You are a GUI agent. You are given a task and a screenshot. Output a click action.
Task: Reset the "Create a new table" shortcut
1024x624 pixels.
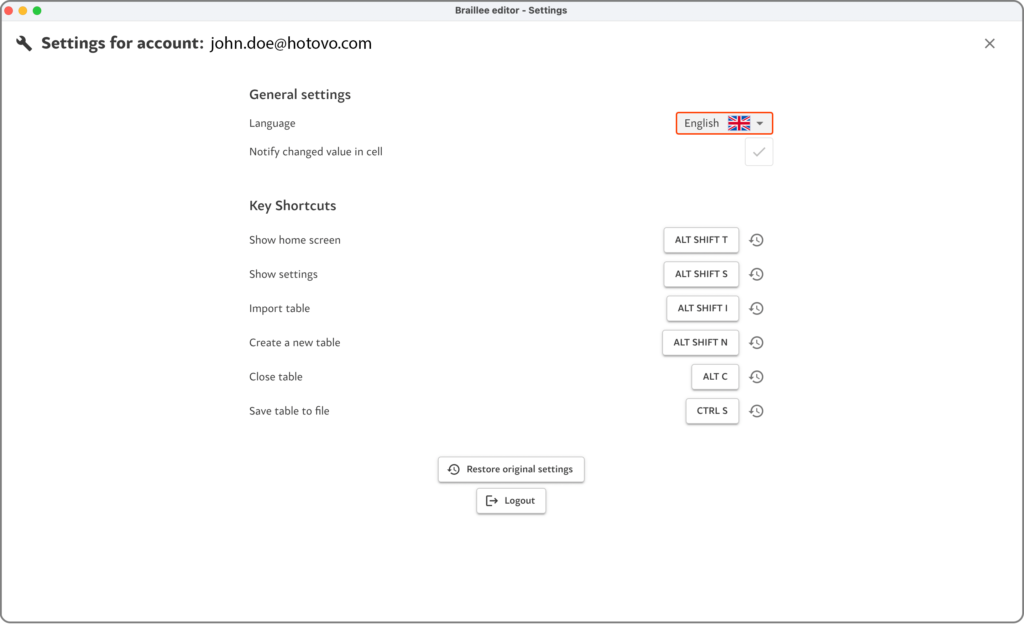pos(757,342)
